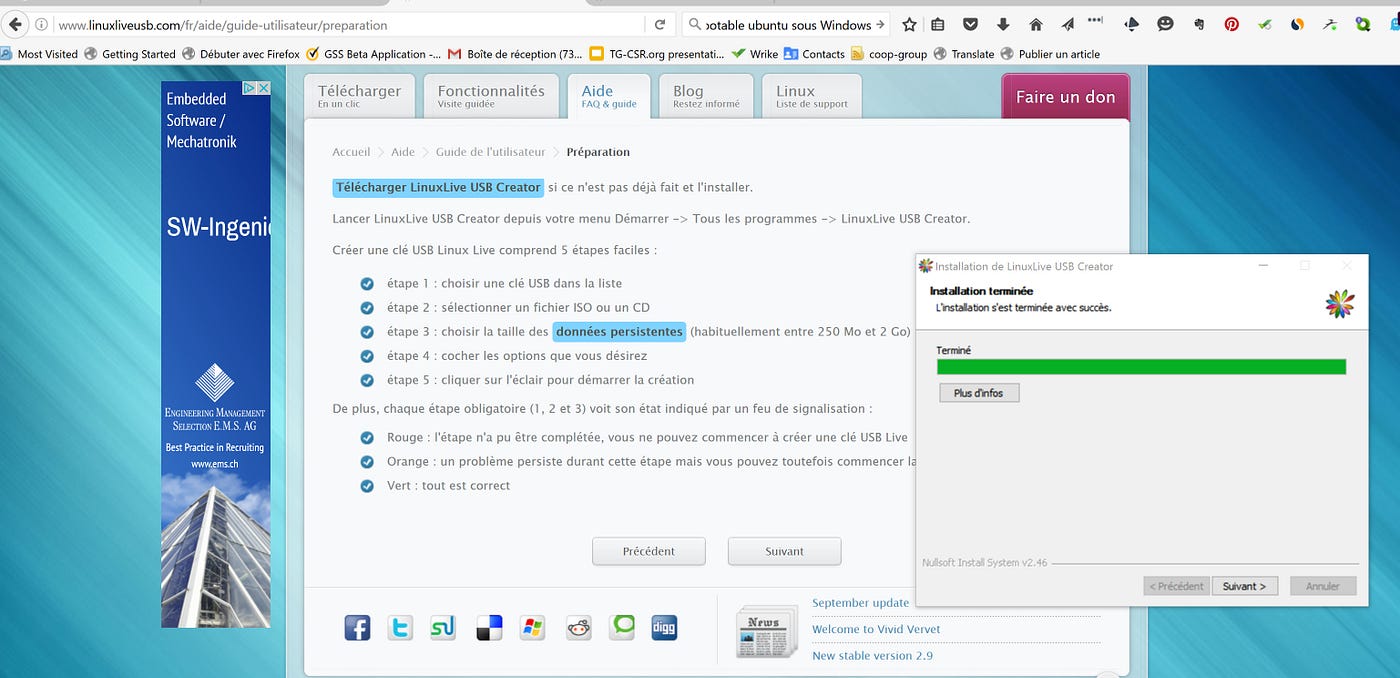The image size is (1400, 678).
Task: Open the September update news link
Action: [861, 603]
